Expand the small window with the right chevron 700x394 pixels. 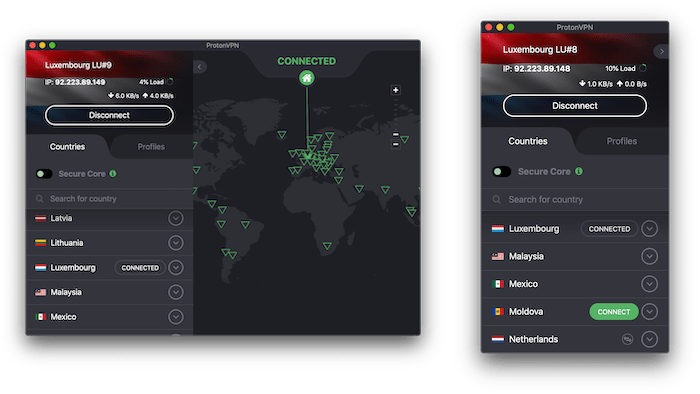662,52
